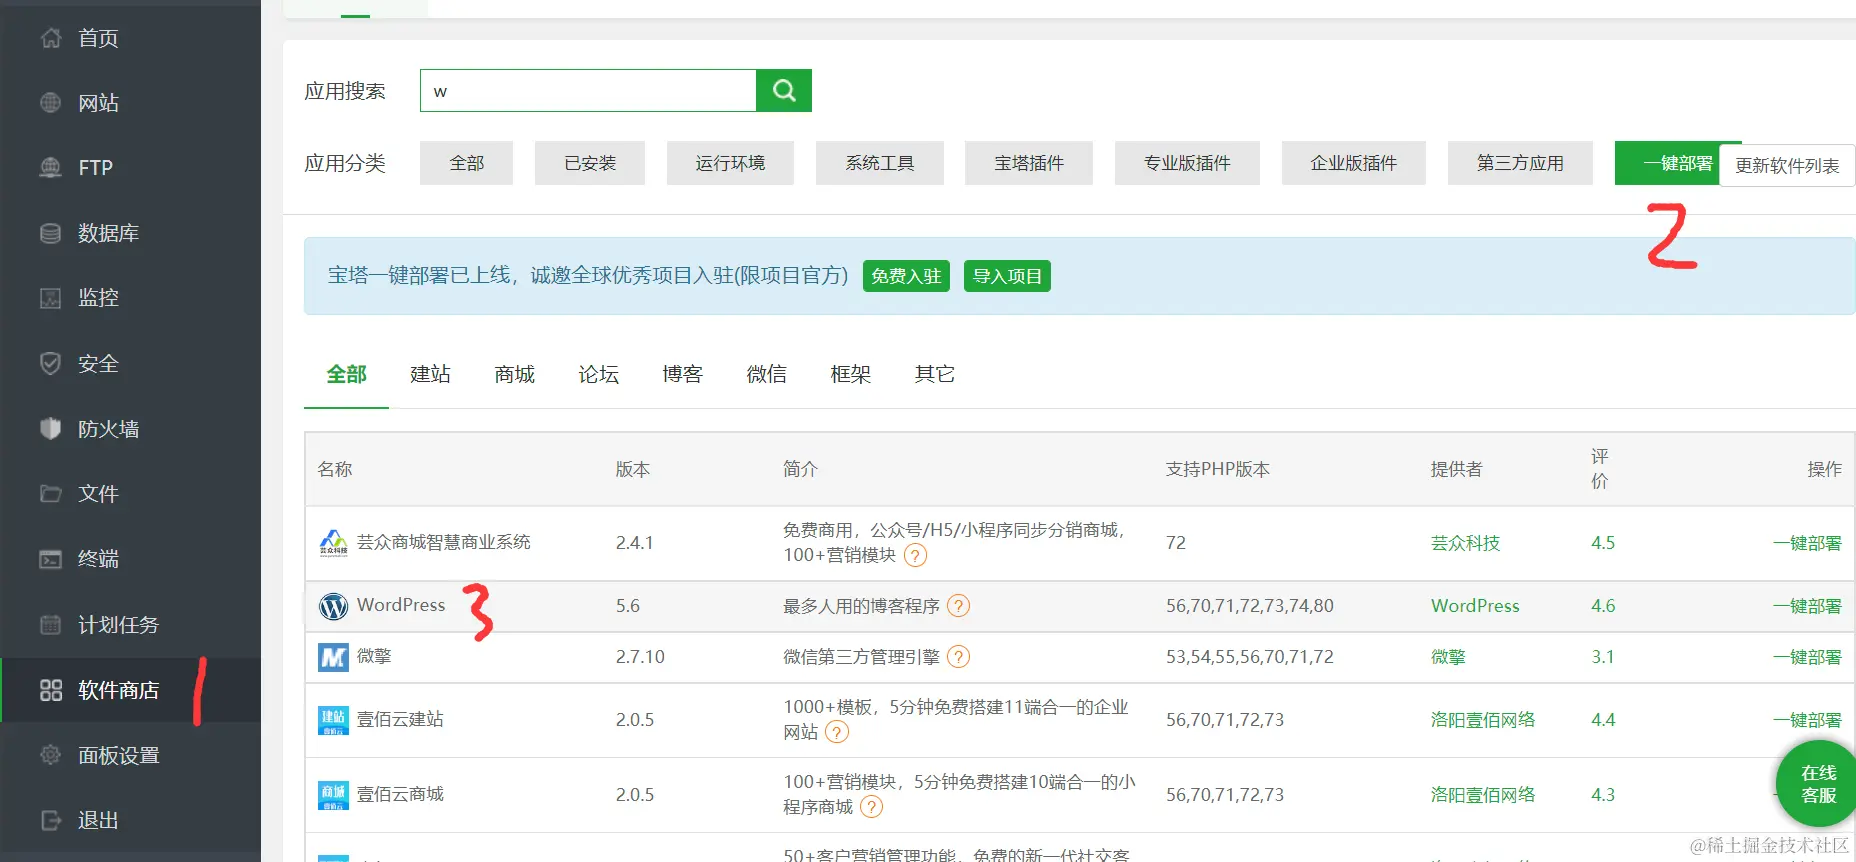Open 微擎 provider link
This screenshot has width=1856, height=862.
(1448, 657)
